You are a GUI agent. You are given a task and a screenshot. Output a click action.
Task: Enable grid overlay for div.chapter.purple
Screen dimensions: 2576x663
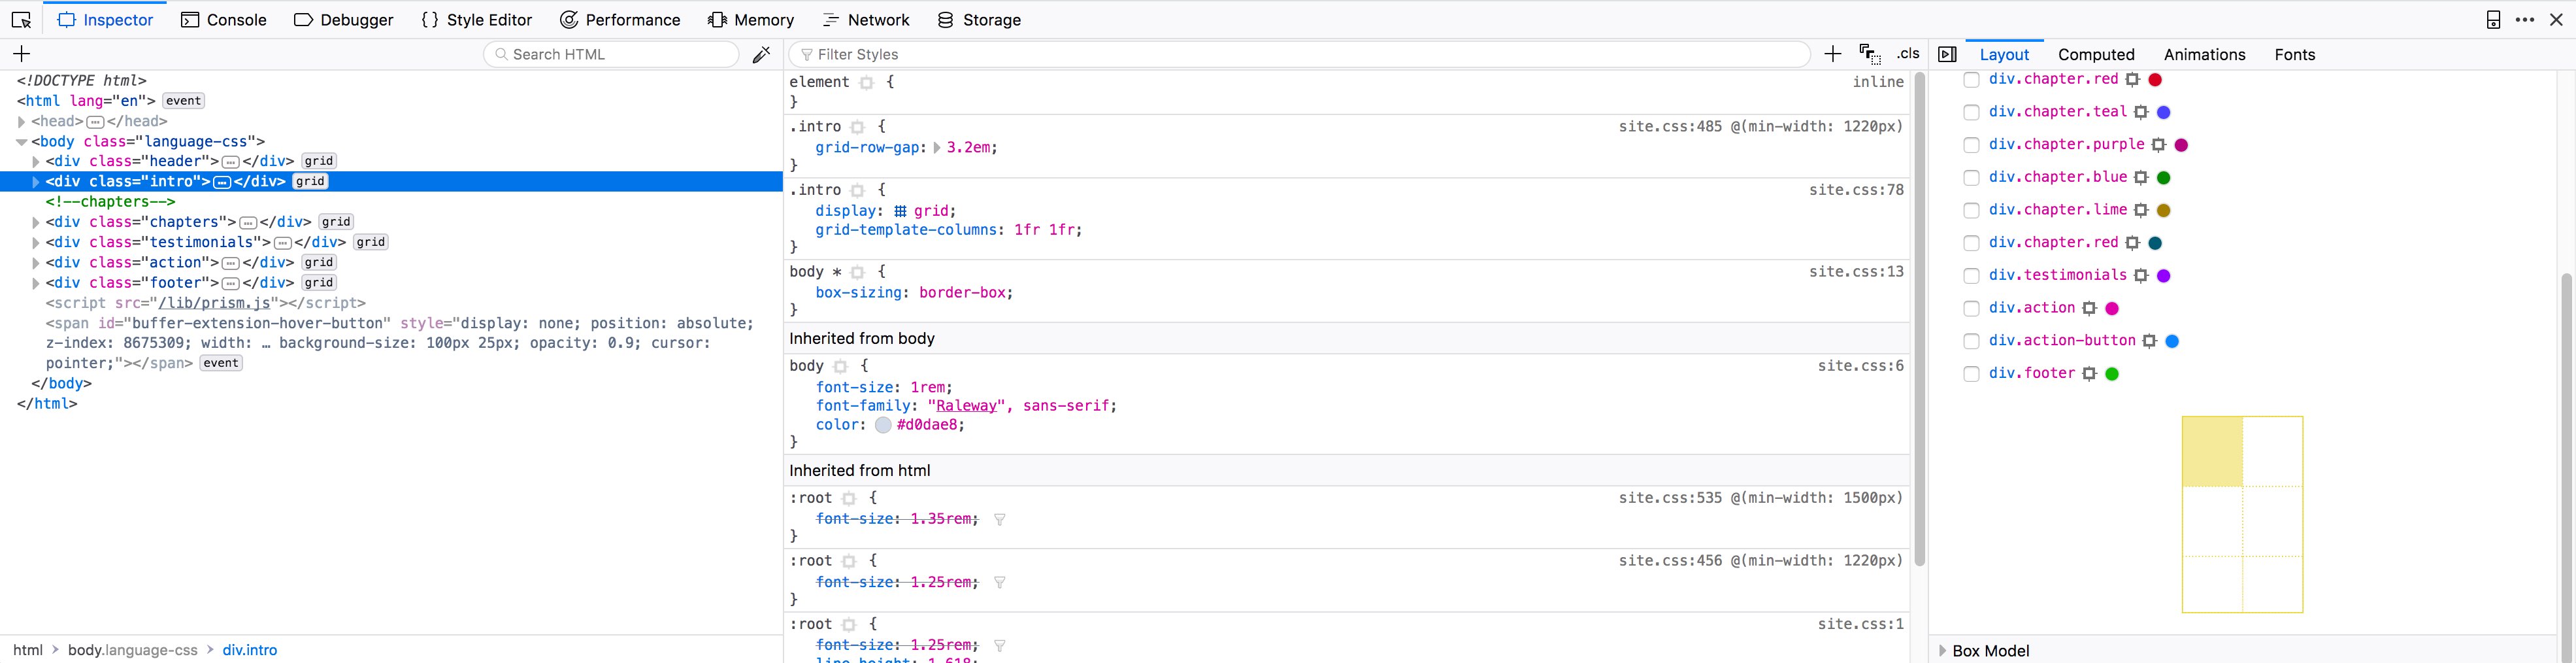1971,145
